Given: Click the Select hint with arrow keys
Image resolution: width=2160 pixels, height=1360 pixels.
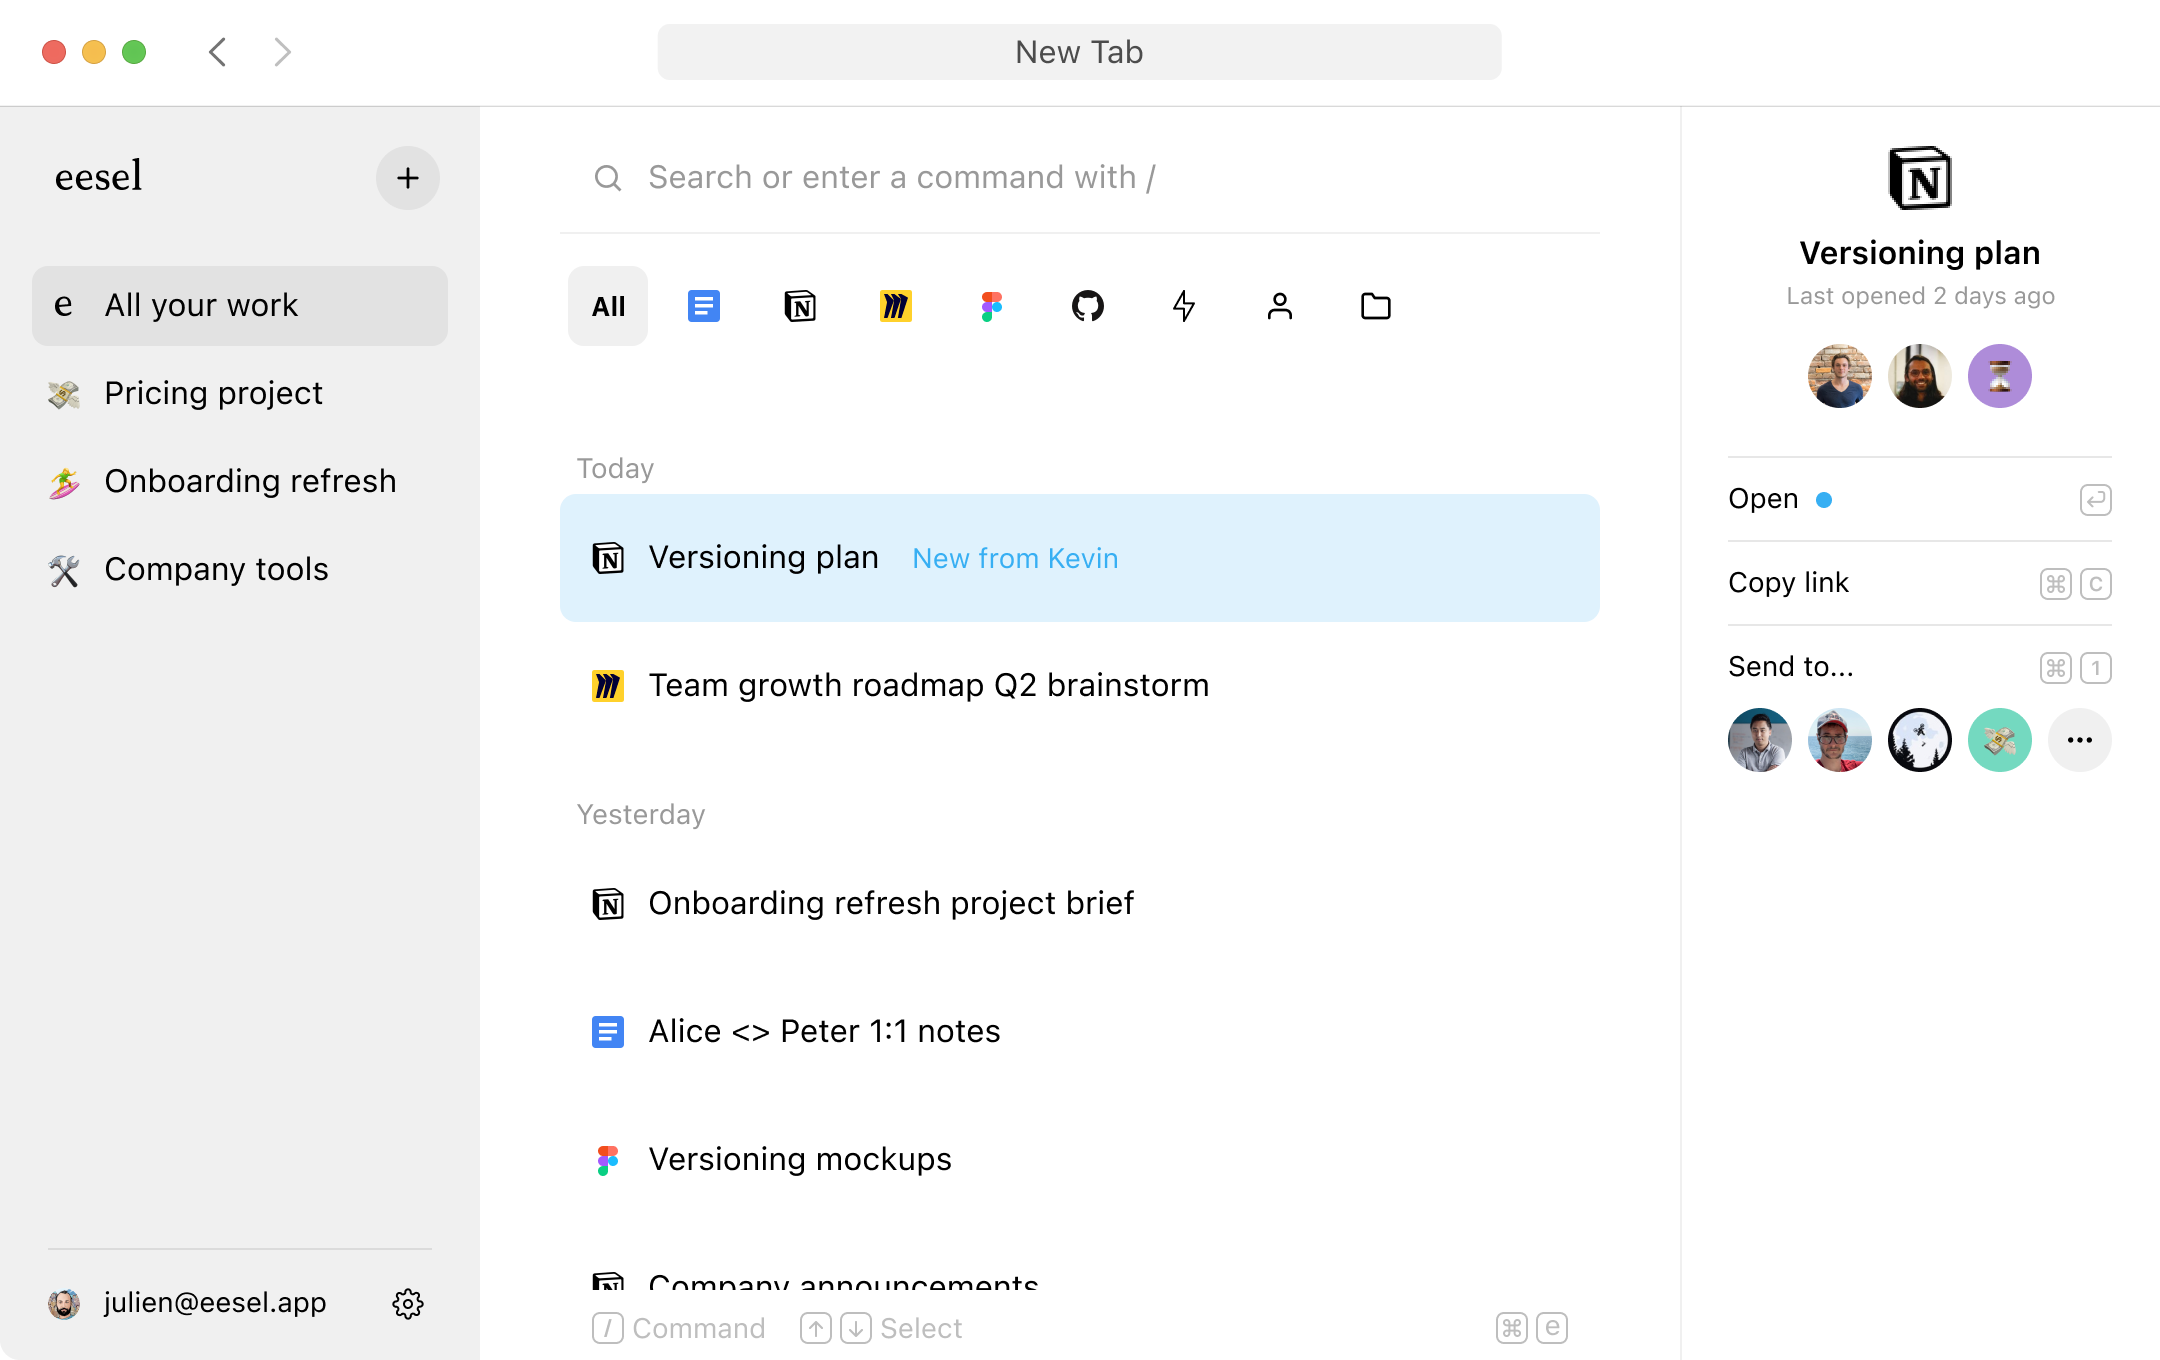Looking at the screenshot, I should 881,1328.
